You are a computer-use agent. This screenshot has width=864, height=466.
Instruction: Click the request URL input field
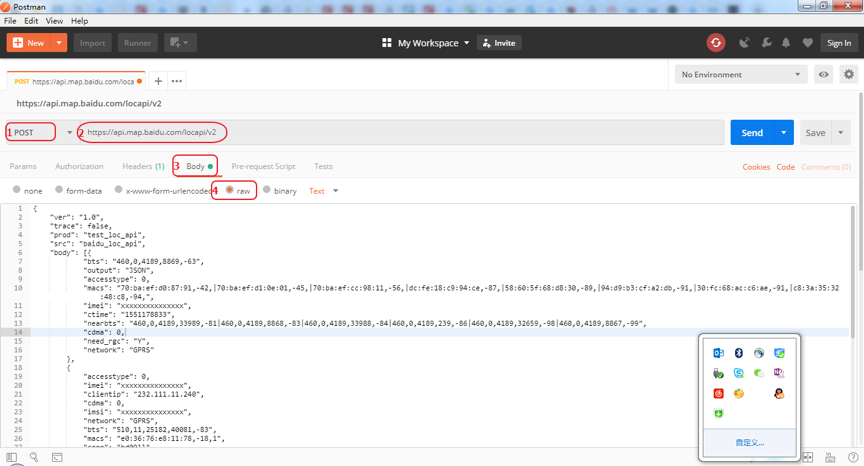[x=402, y=133]
